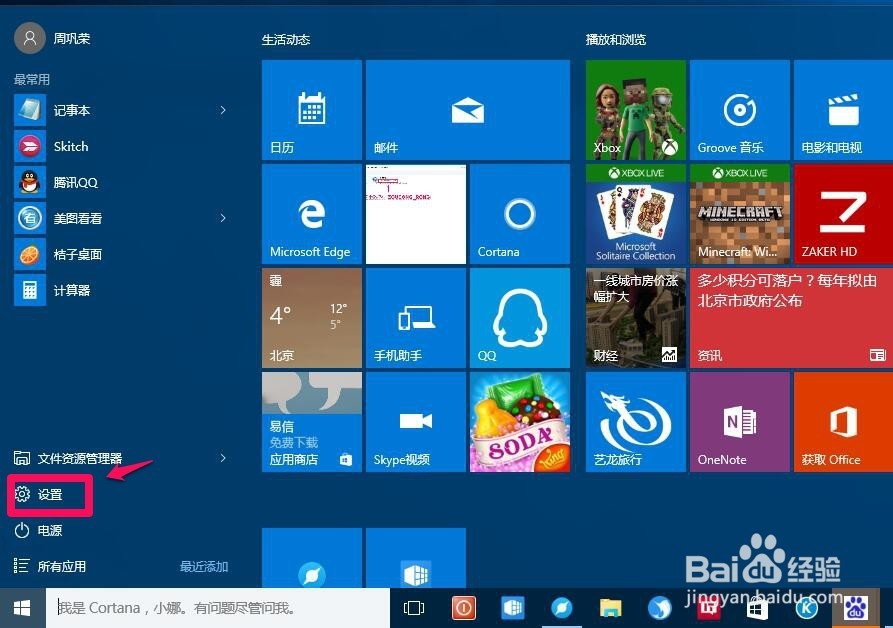Open the Get Office (获取 Office) tile

click(x=843, y=422)
